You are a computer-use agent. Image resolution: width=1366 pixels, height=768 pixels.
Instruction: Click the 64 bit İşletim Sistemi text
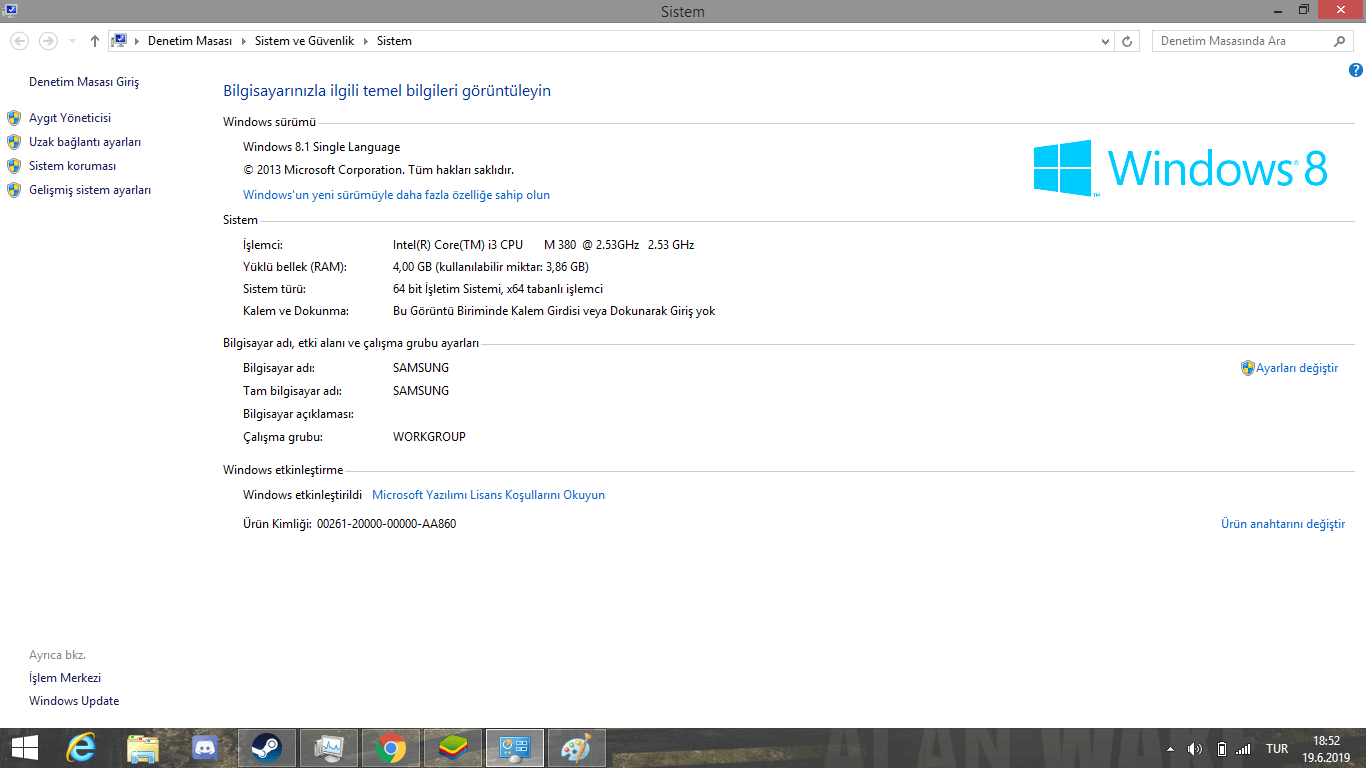coord(498,289)
